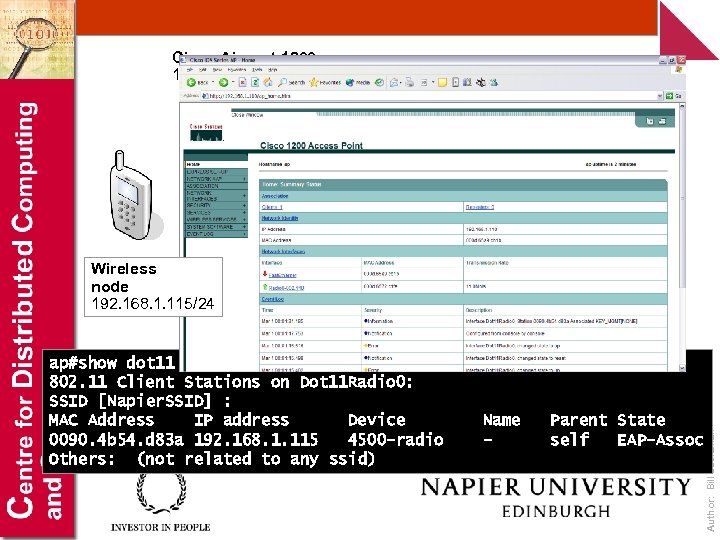Expand the Services sidebar item
The image size is (720, 540).
pos(244,213)
